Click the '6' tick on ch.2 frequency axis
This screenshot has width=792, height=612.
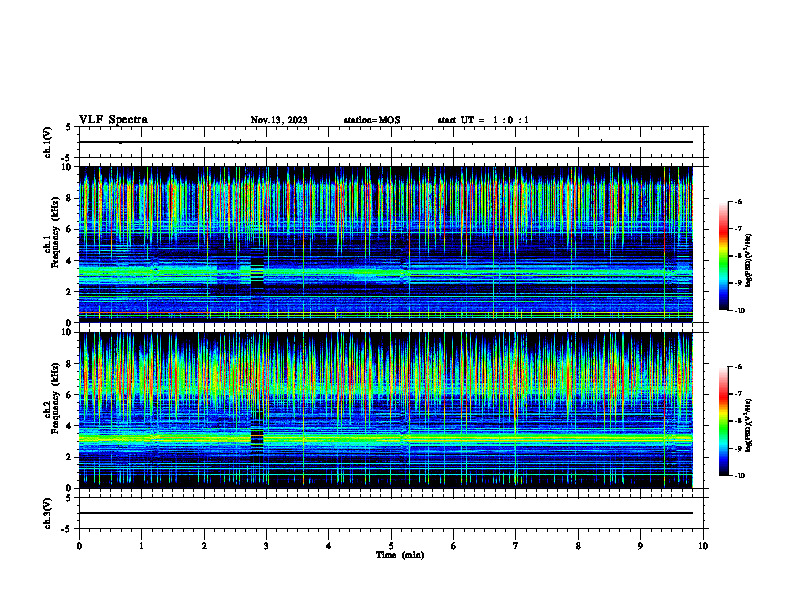[71, 395]
